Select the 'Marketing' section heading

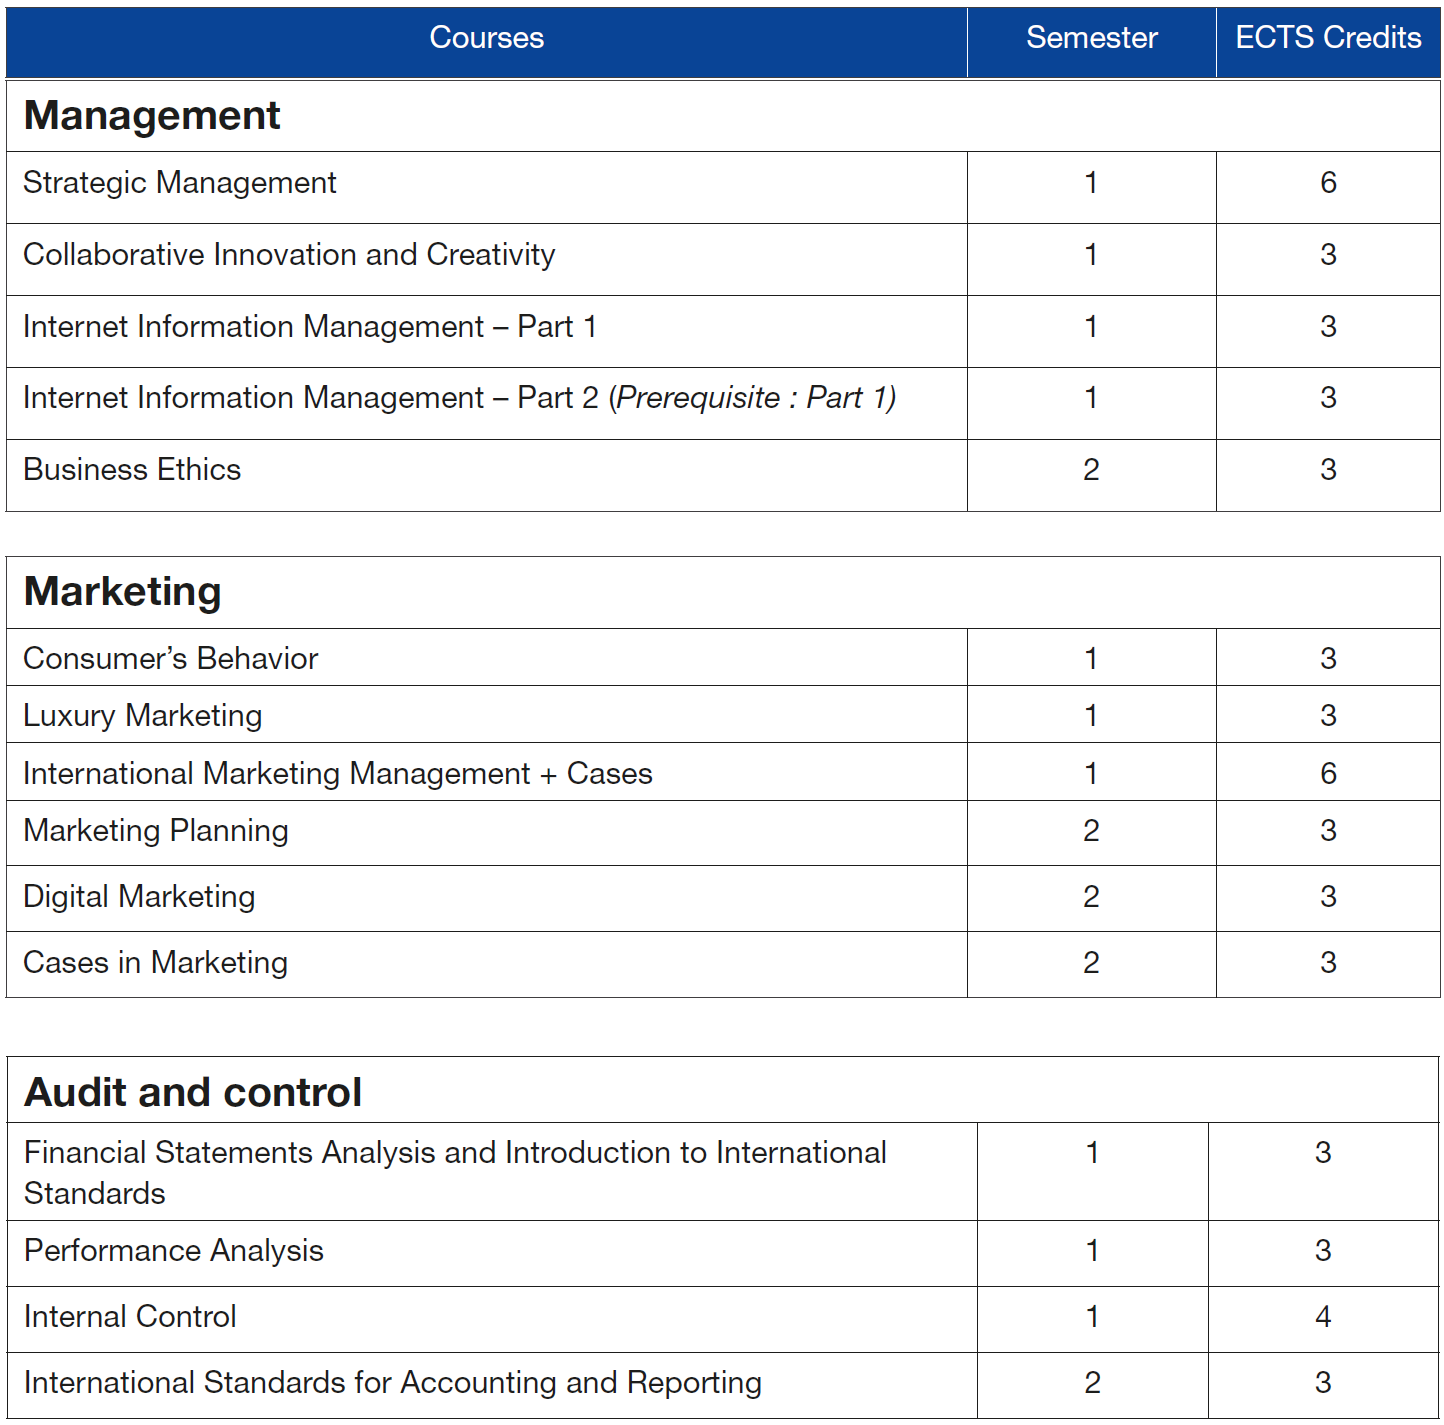click(x=122, y=592)
